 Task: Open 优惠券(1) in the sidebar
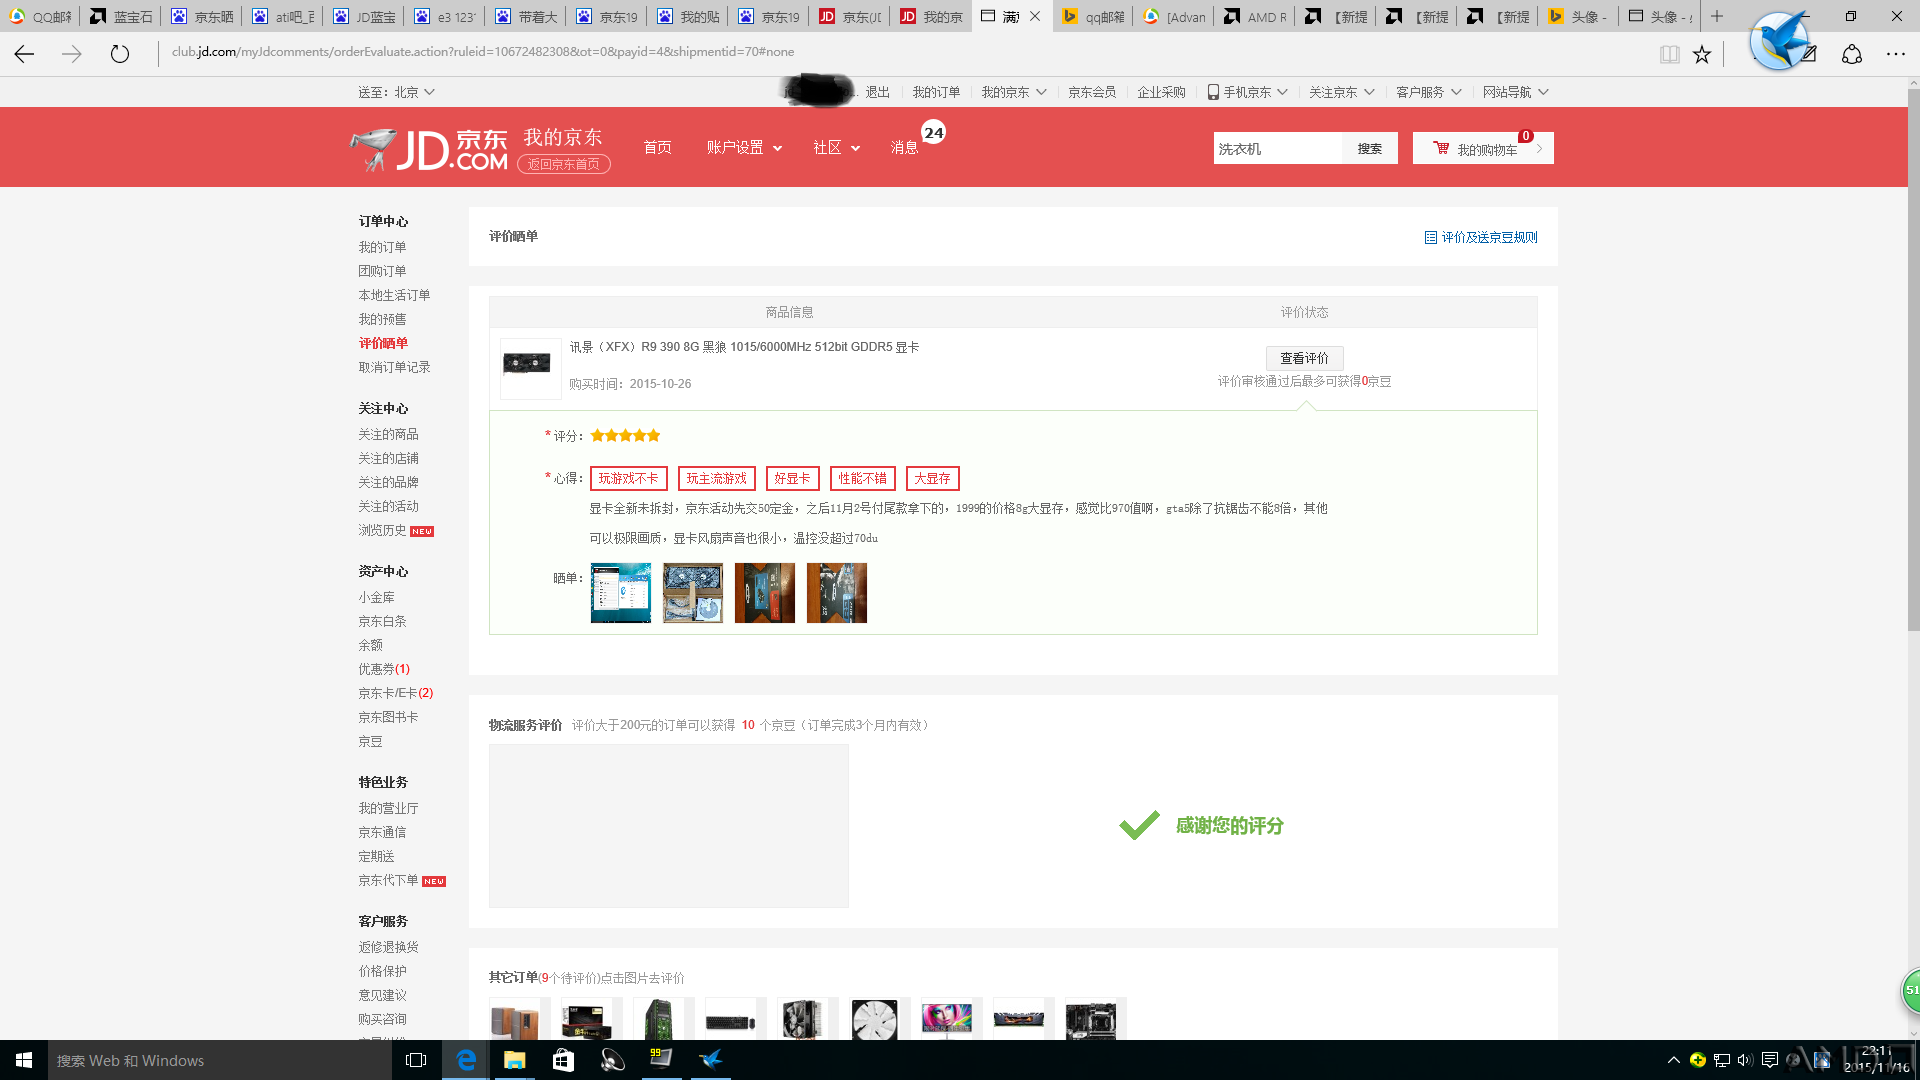(x=384, y=669)
